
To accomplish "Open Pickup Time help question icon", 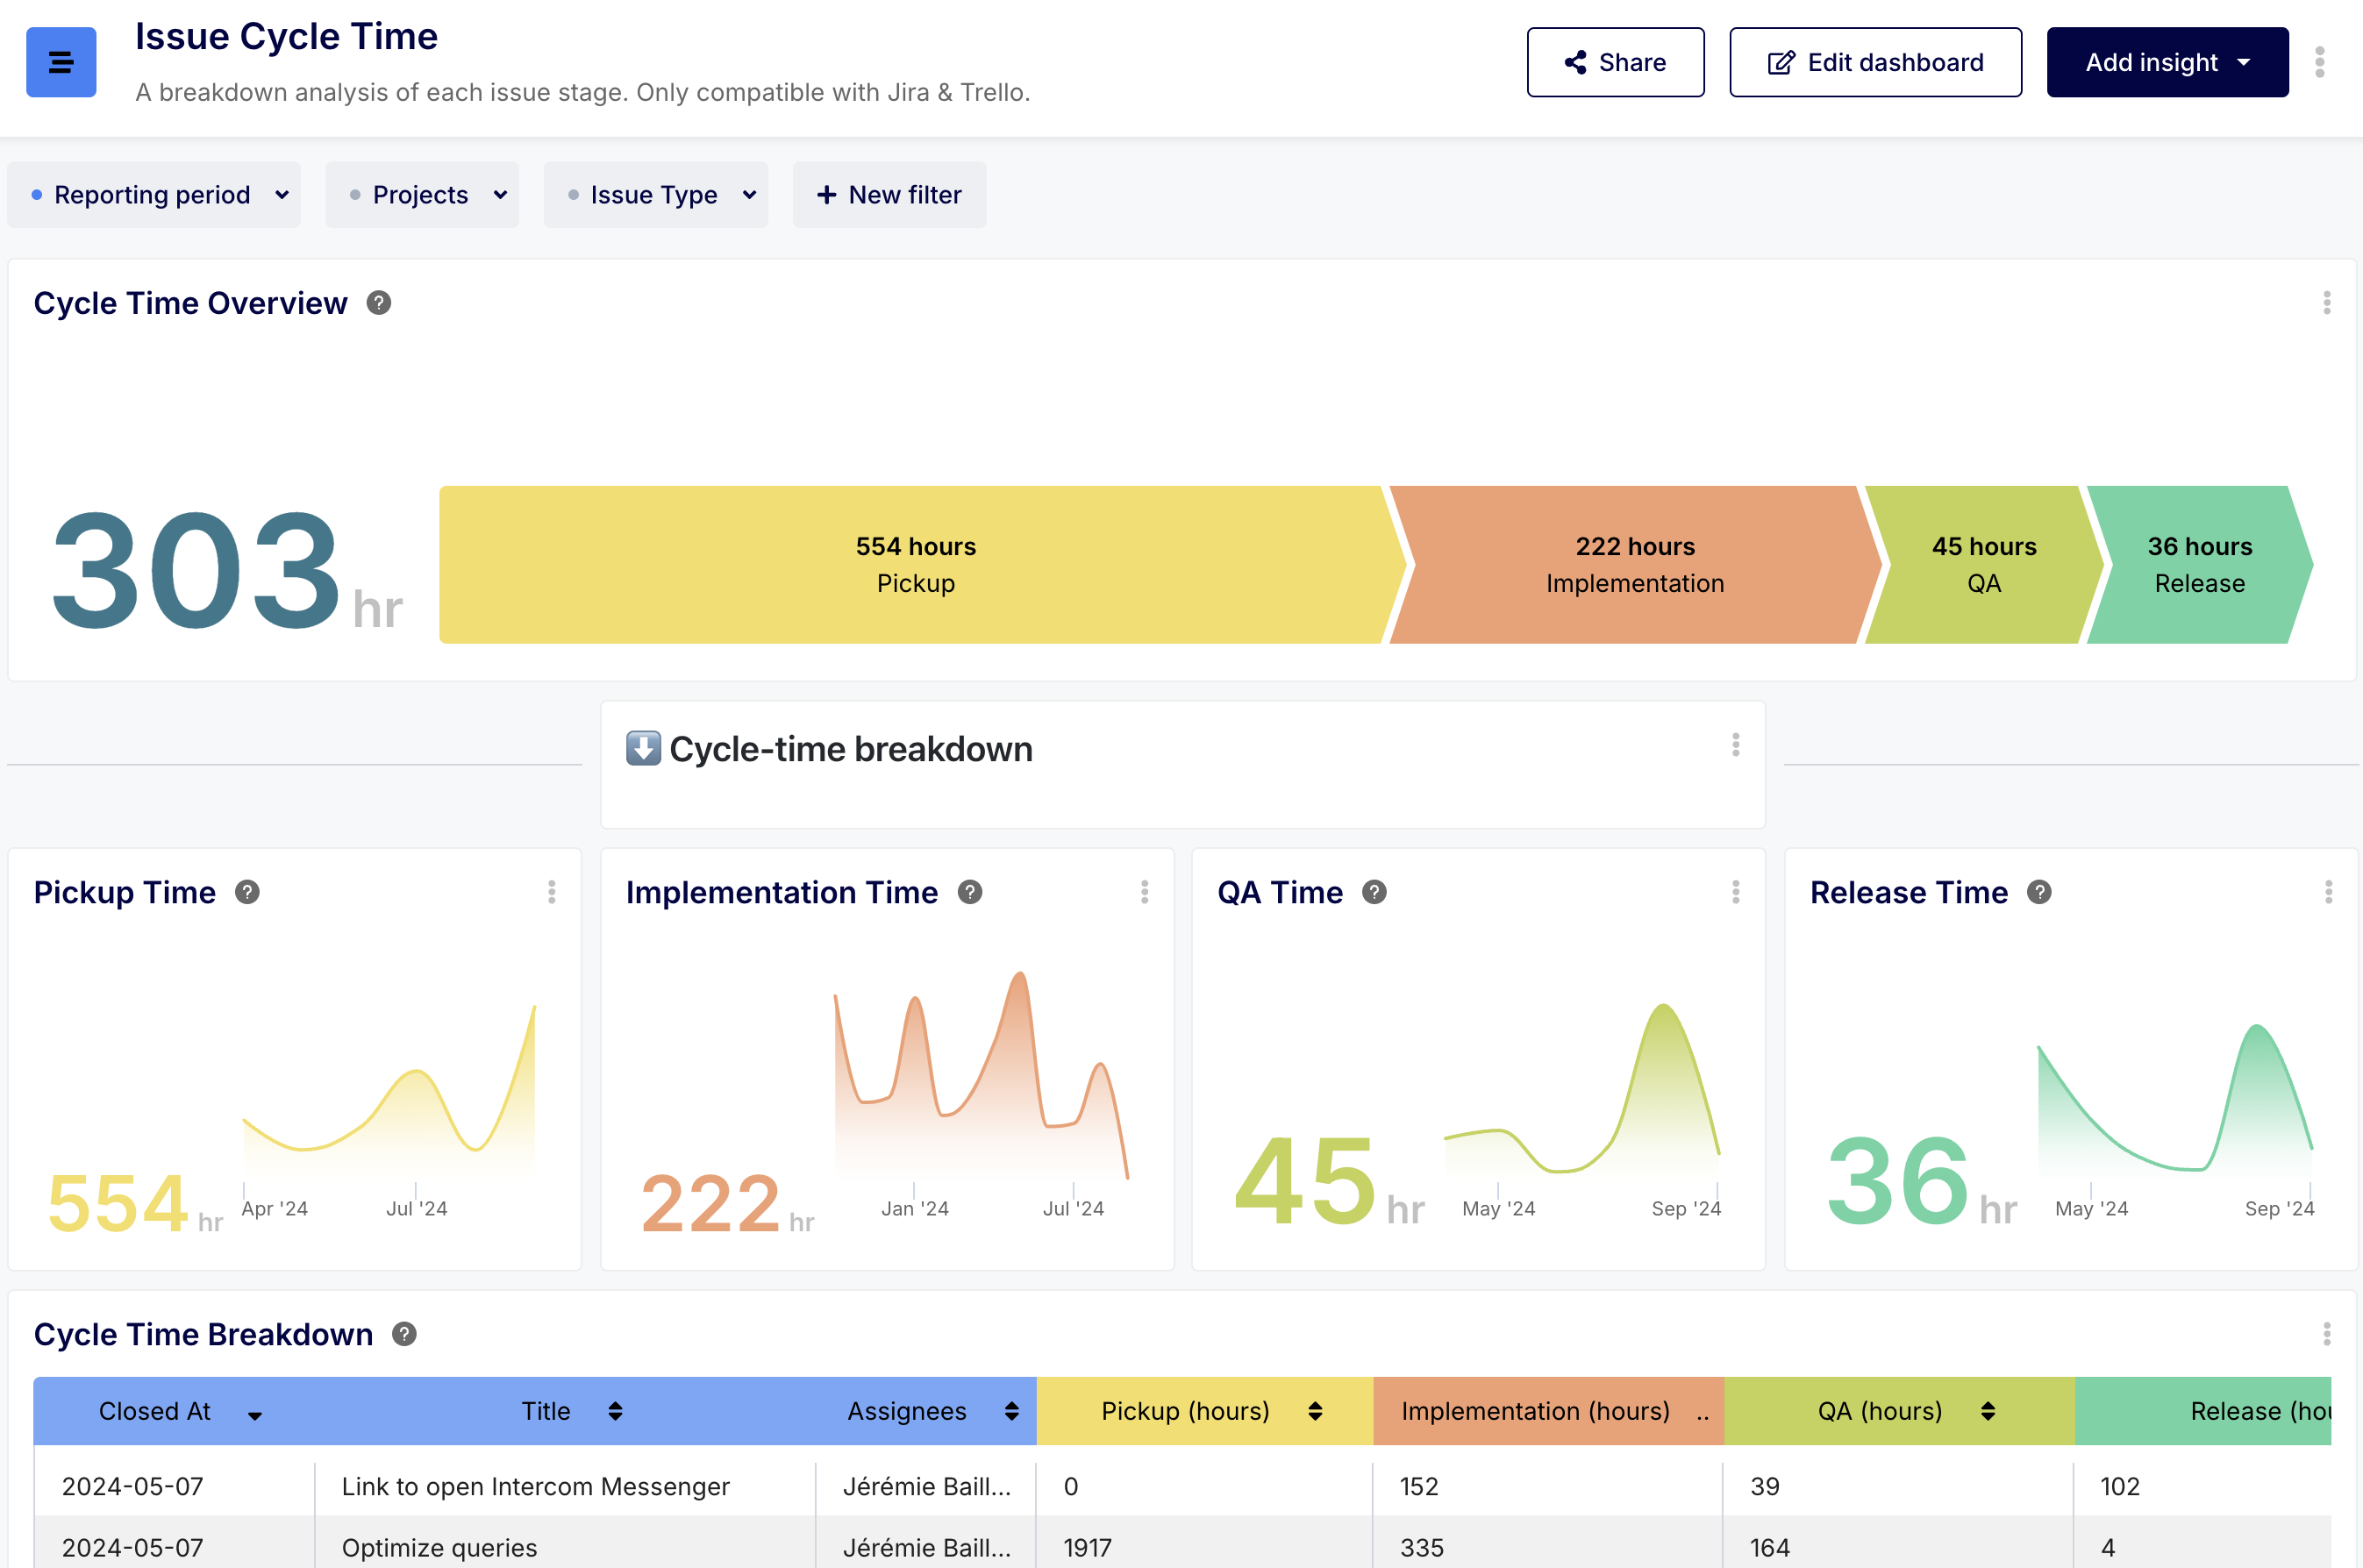I will click(247, 892).
